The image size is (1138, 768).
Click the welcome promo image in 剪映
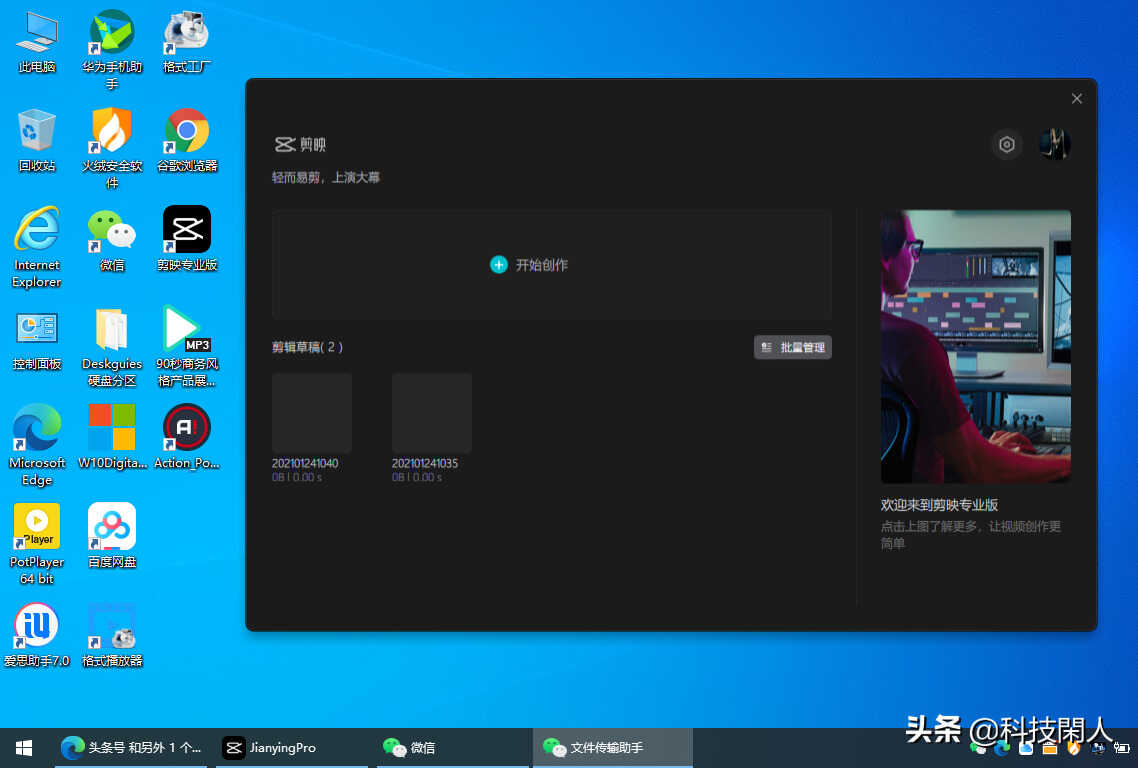(975, 347)
